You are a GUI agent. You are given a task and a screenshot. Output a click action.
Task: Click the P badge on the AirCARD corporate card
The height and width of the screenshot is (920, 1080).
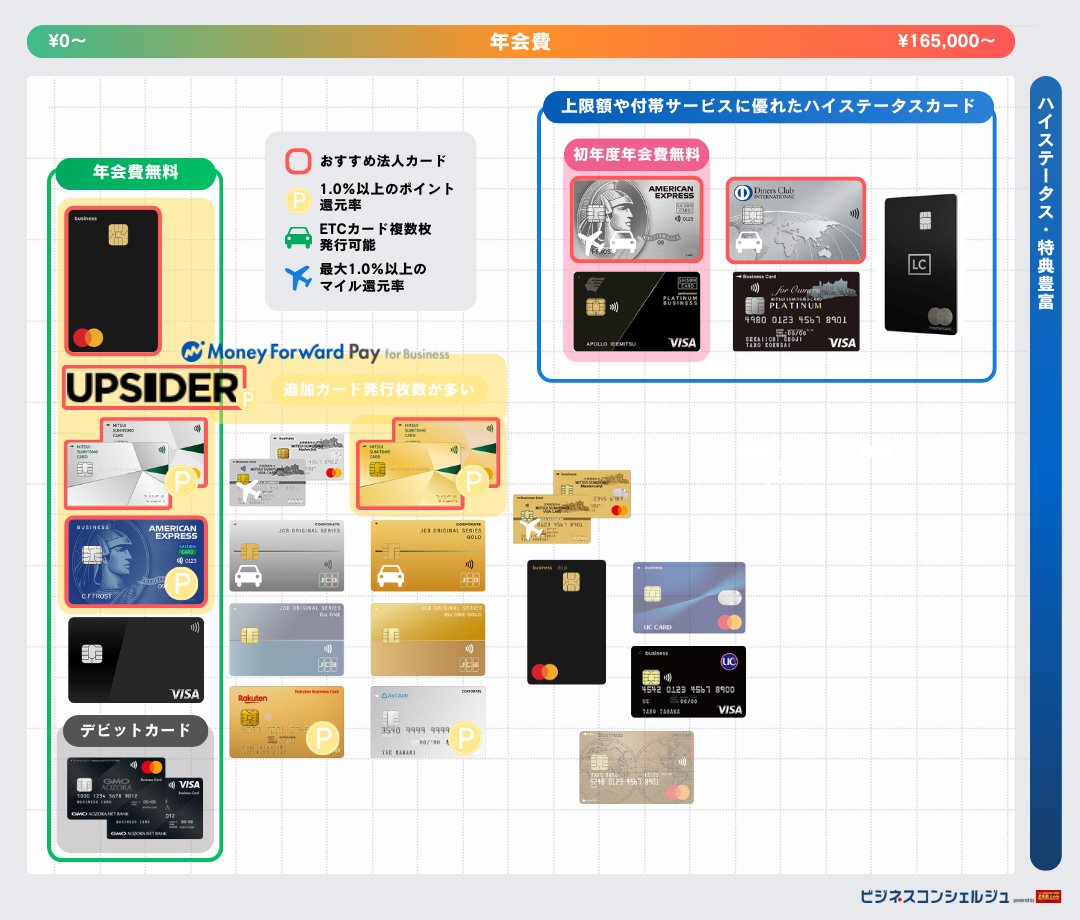(x=465, y=738)
